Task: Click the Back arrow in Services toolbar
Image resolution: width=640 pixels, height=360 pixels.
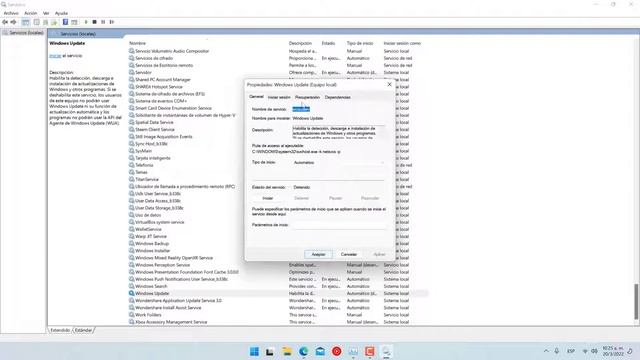Action: pos(5,22)
